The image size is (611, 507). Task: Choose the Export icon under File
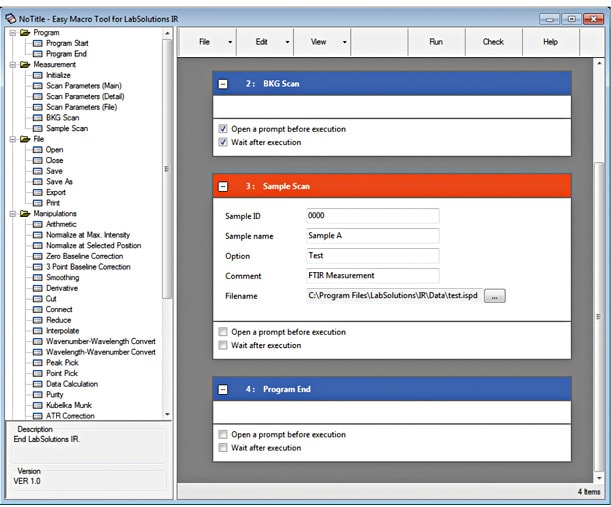point(37,192)
